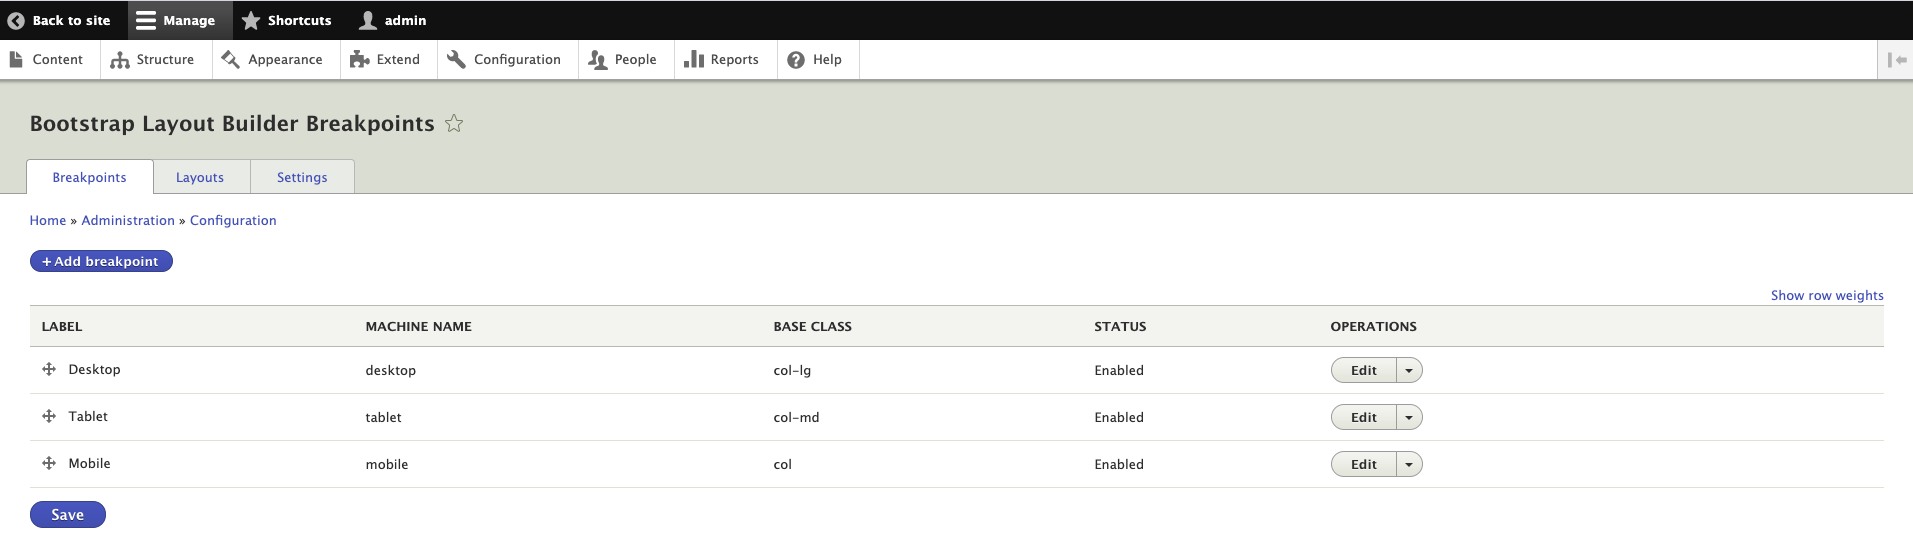Follow the Administration breadcrumb link
This screenshot has height=551, width=1913.
tap(128, 221)
